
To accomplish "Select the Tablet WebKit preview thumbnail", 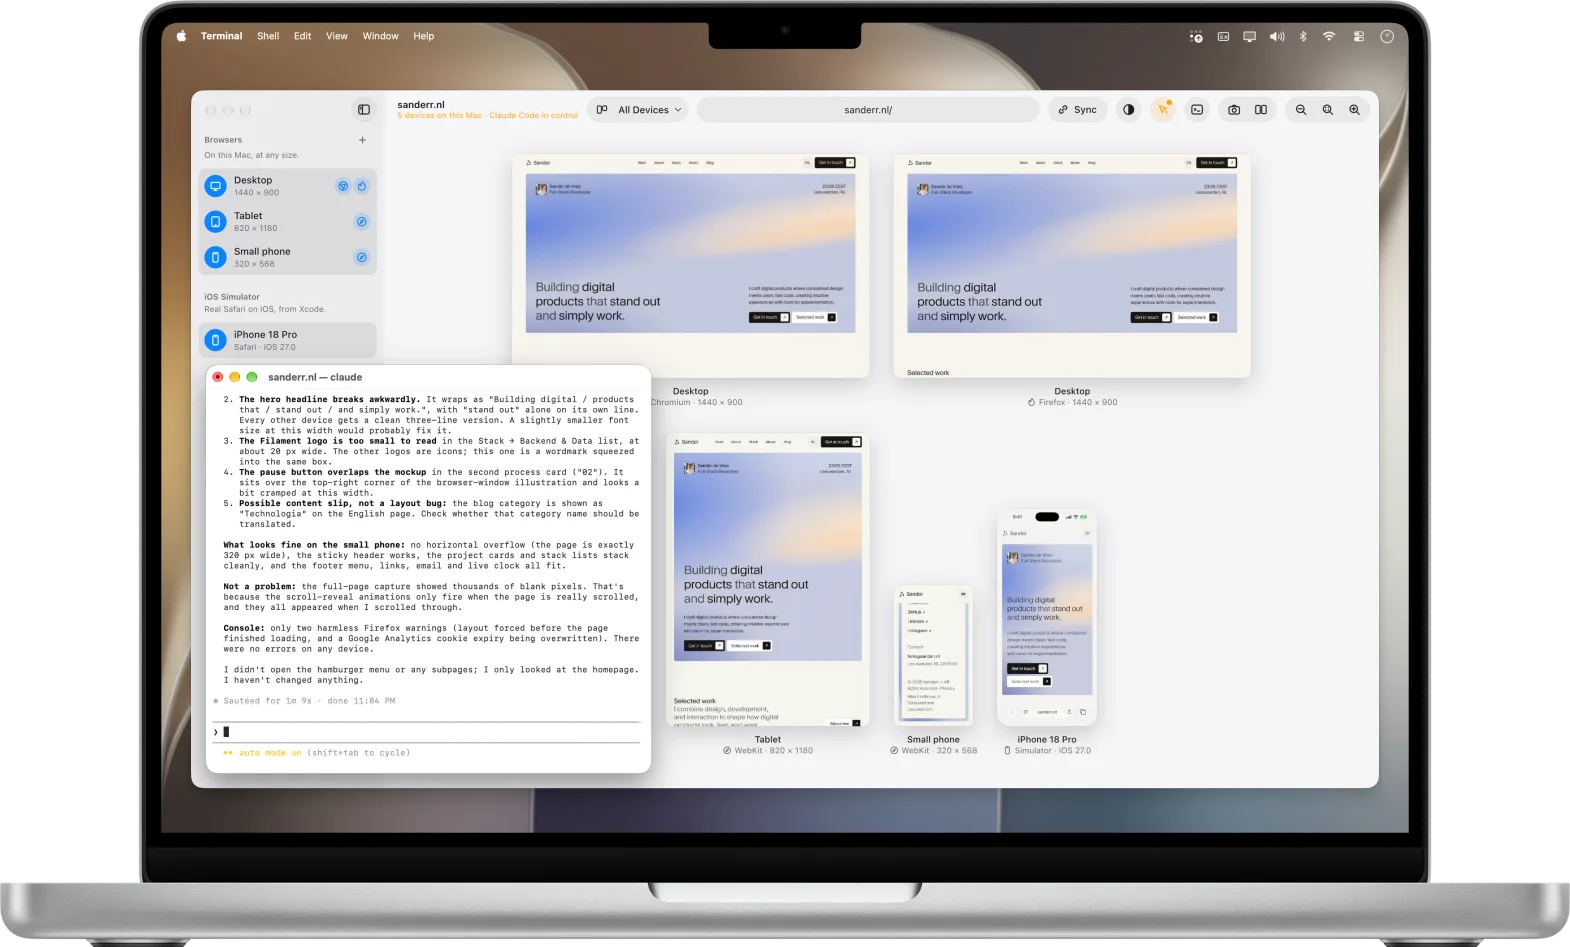I will pyautogui.click(x=768, y=580).
